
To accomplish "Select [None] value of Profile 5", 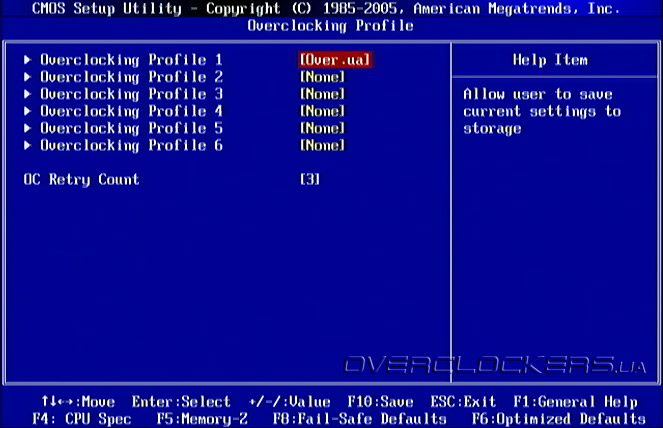I will [x=323, y=128].
